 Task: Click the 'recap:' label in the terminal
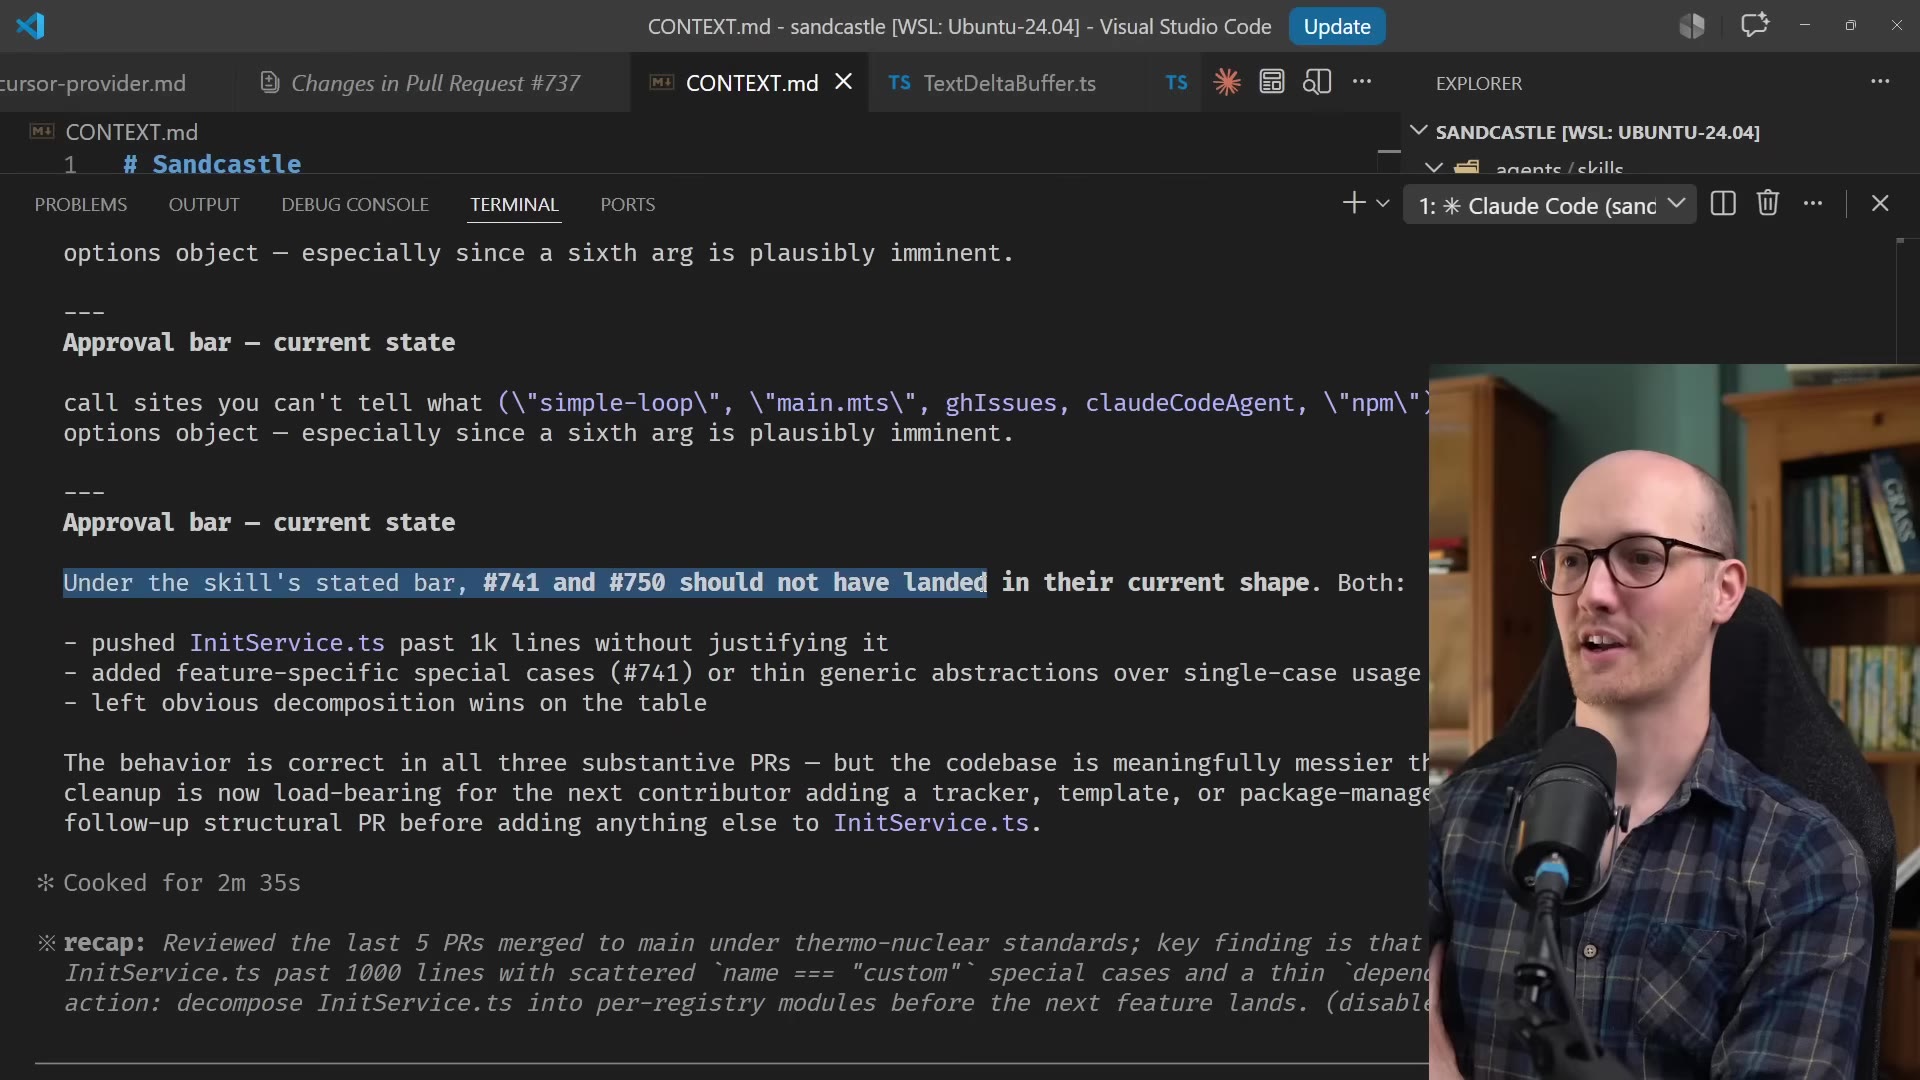(104, 943)
